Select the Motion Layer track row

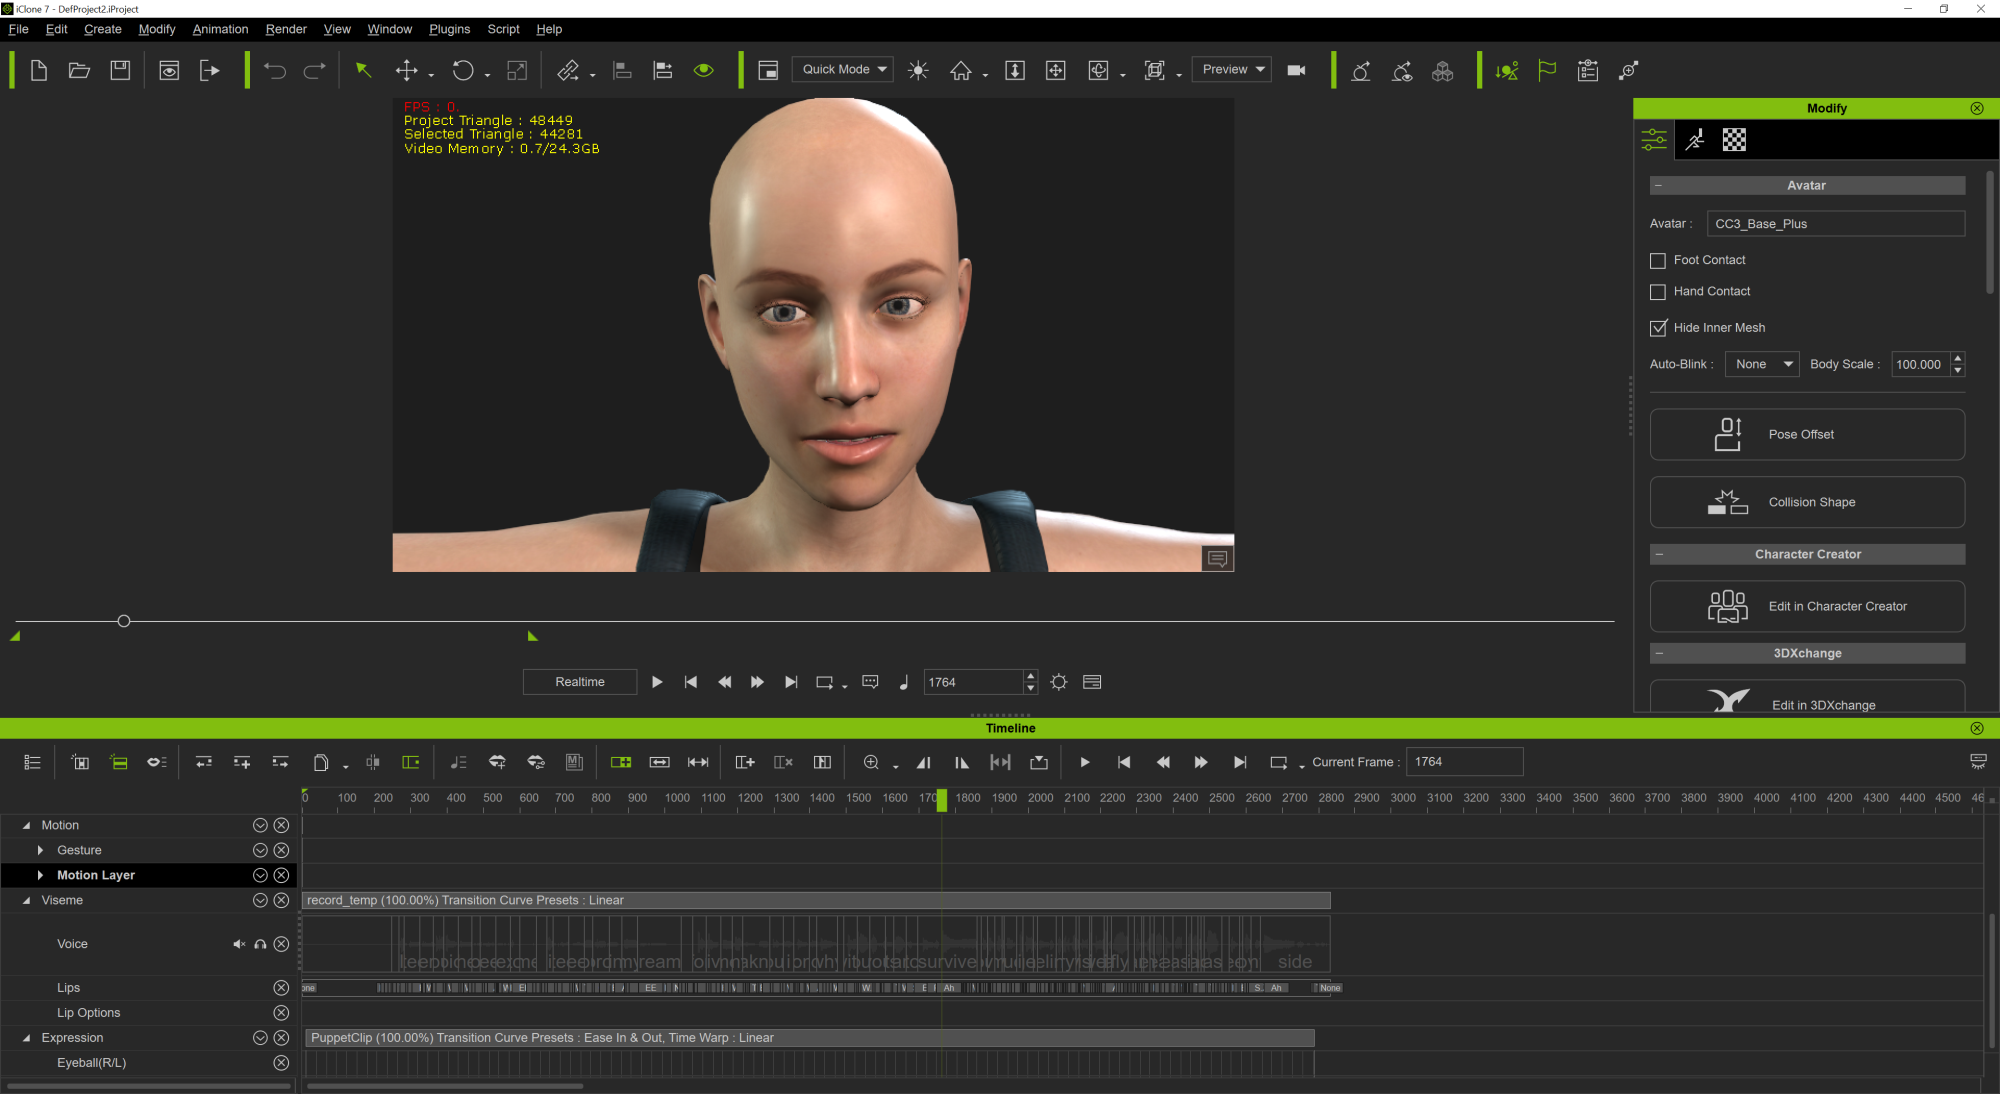tap(148, 876)
